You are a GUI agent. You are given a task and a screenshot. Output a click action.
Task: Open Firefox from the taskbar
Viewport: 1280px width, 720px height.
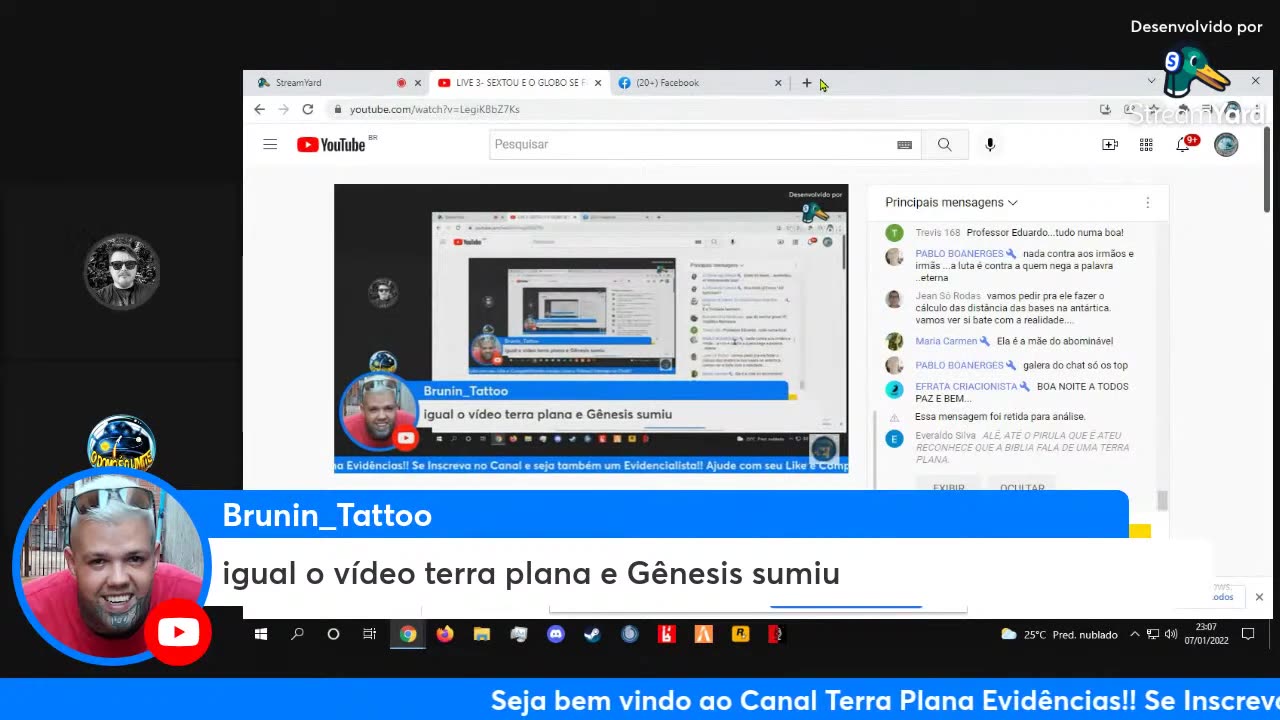point(445,634)
